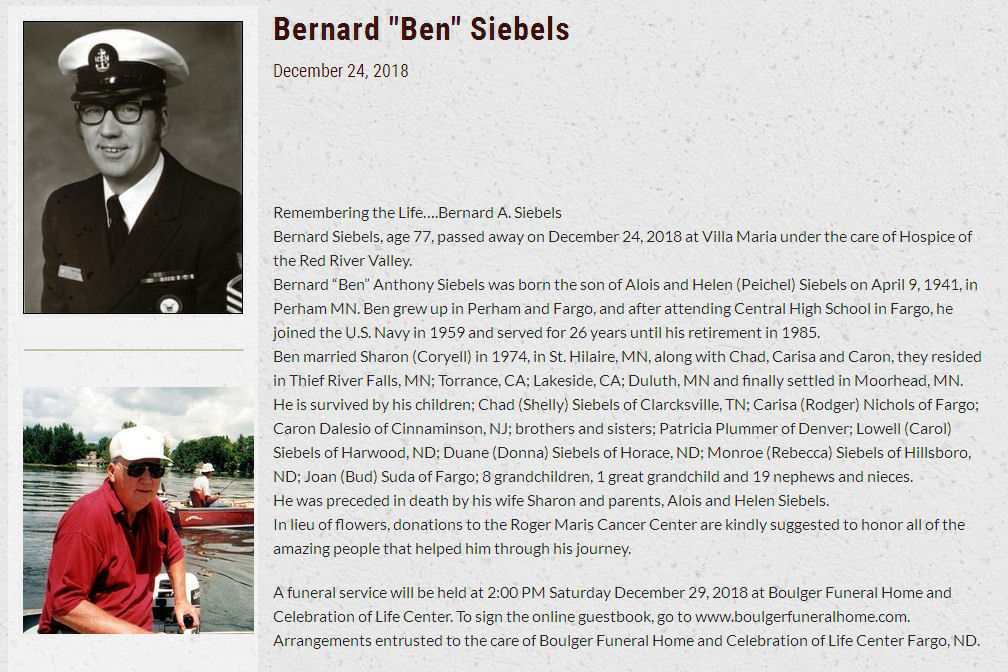Click the December 24, 2018 date under title
The height and width of the screenshot is (672, 1008).
(341, 71)
